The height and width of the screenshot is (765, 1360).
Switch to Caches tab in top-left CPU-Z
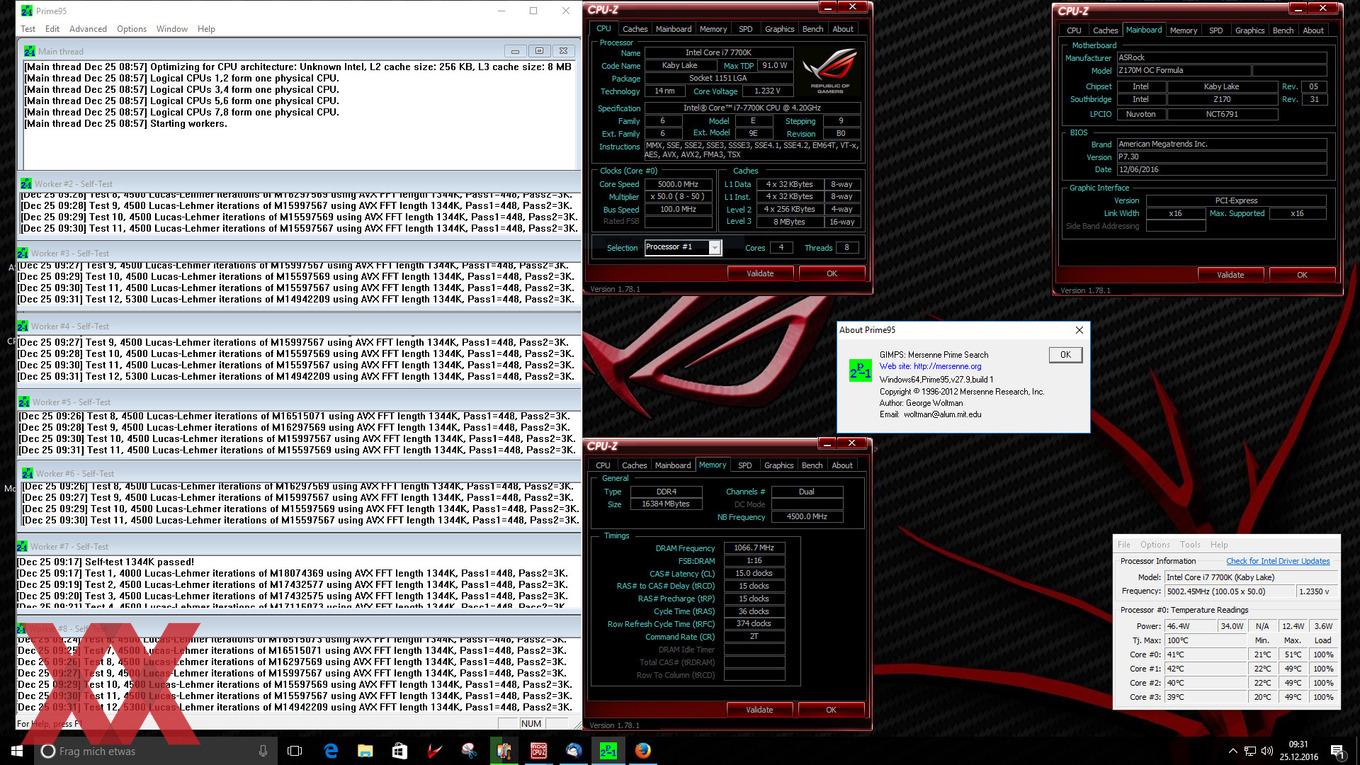tap(635, 29)
